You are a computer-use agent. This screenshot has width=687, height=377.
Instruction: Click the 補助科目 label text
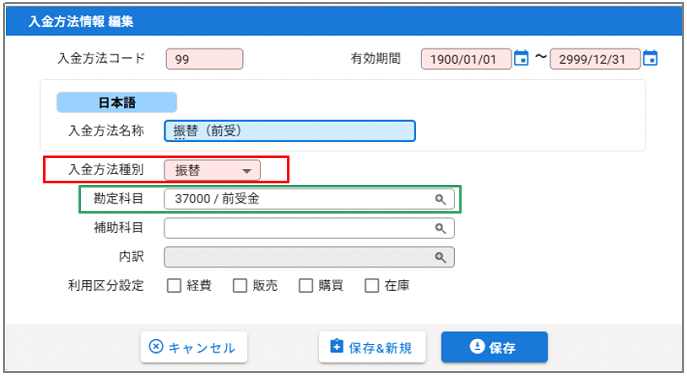(x=118, y=228)
